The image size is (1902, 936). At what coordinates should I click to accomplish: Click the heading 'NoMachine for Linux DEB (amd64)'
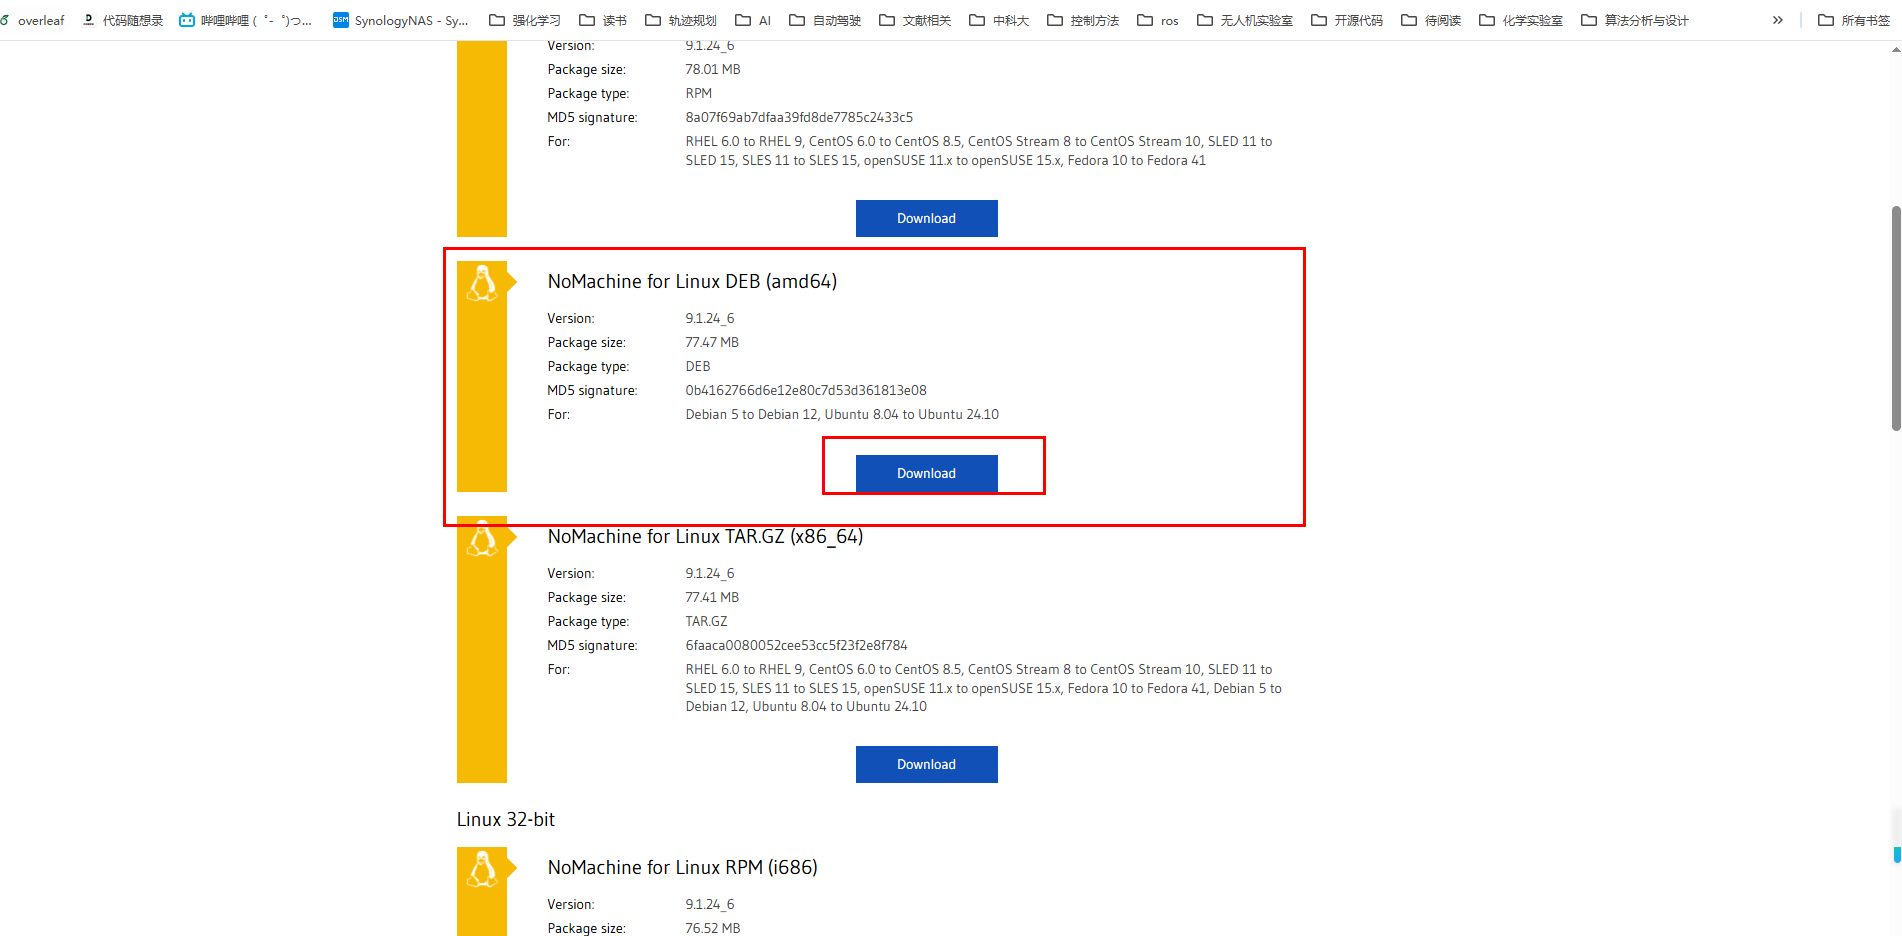[x=692, y=281]
